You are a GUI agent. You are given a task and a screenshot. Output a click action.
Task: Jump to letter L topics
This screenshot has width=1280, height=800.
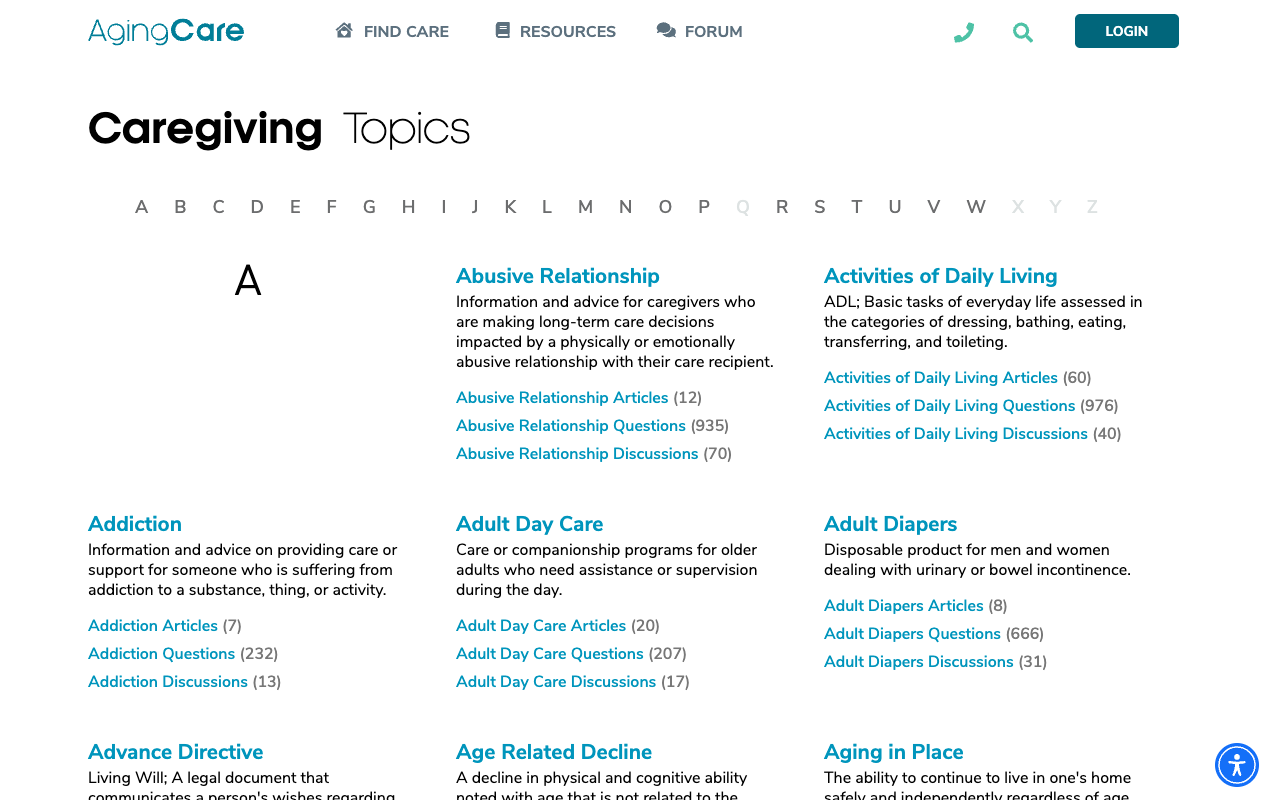tap(547, 207)
